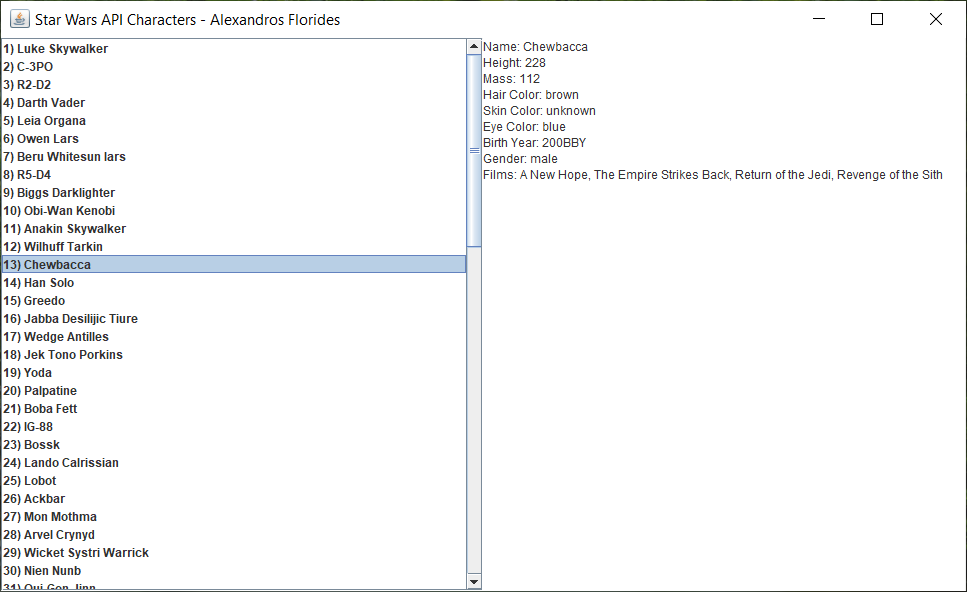The width and height of the screenshot is (967, 592).
Task: Select 15) Greedo in the list
Action: tap(234, 301)
